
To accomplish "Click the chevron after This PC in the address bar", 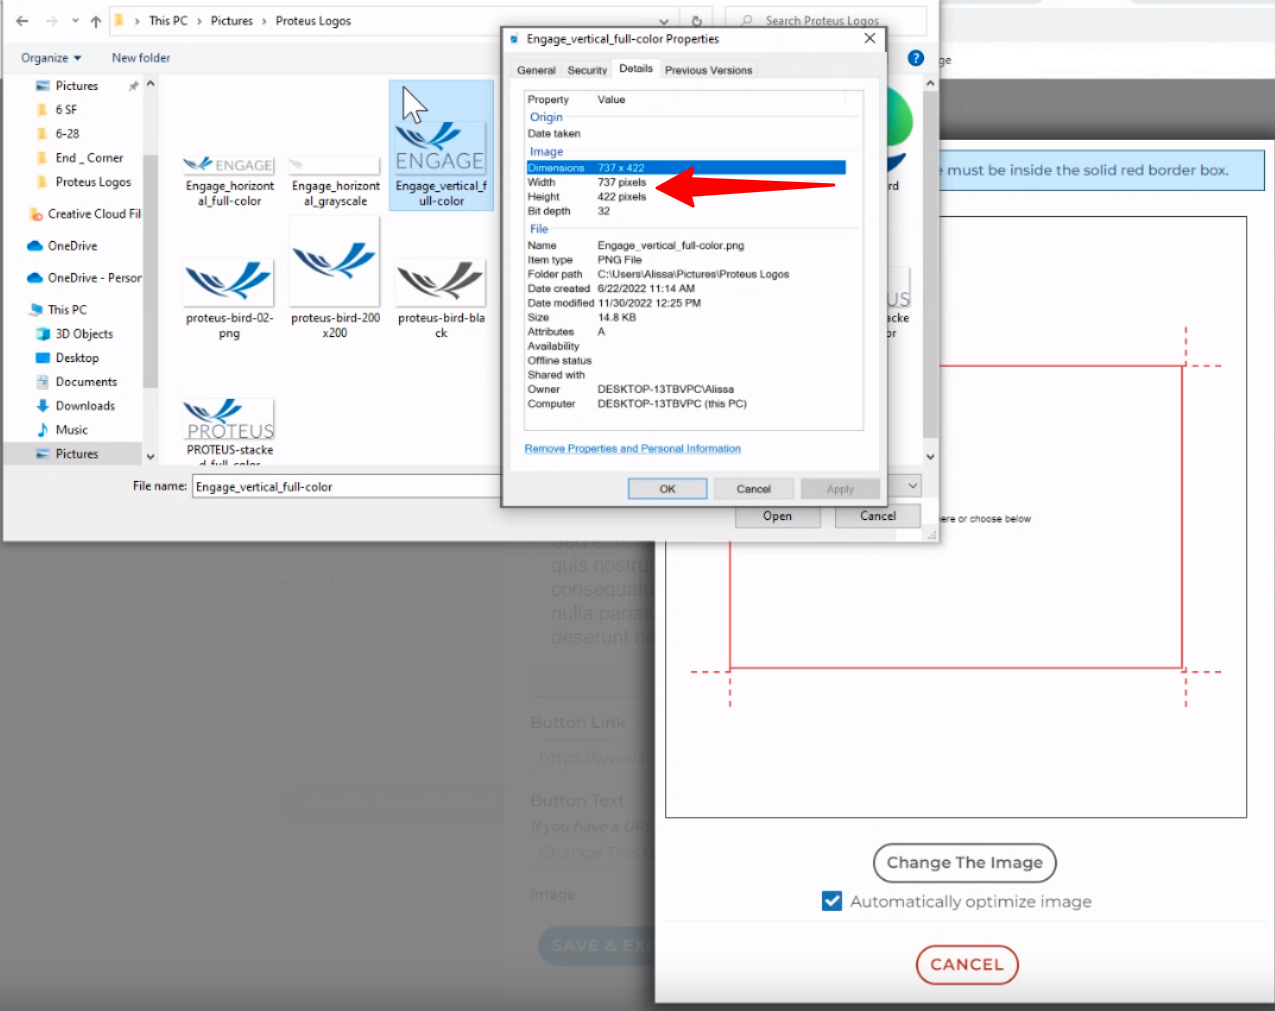I will (199, 21).
